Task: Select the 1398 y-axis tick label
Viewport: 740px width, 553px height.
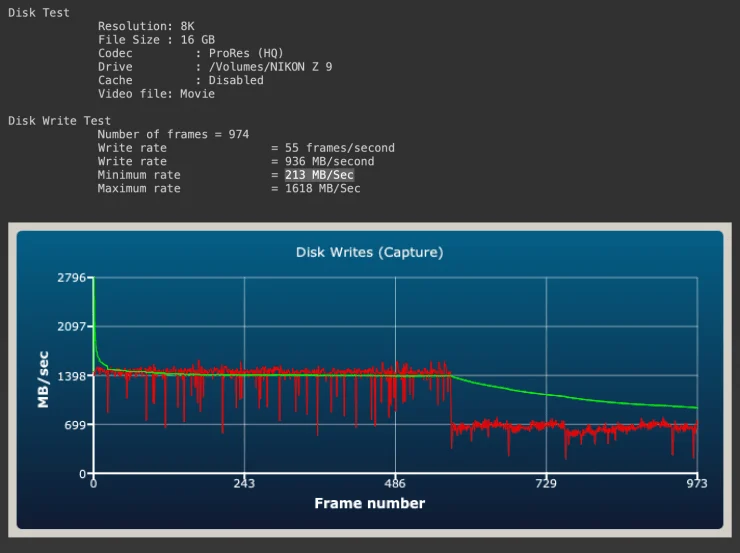Action: (x=71, y=376)
